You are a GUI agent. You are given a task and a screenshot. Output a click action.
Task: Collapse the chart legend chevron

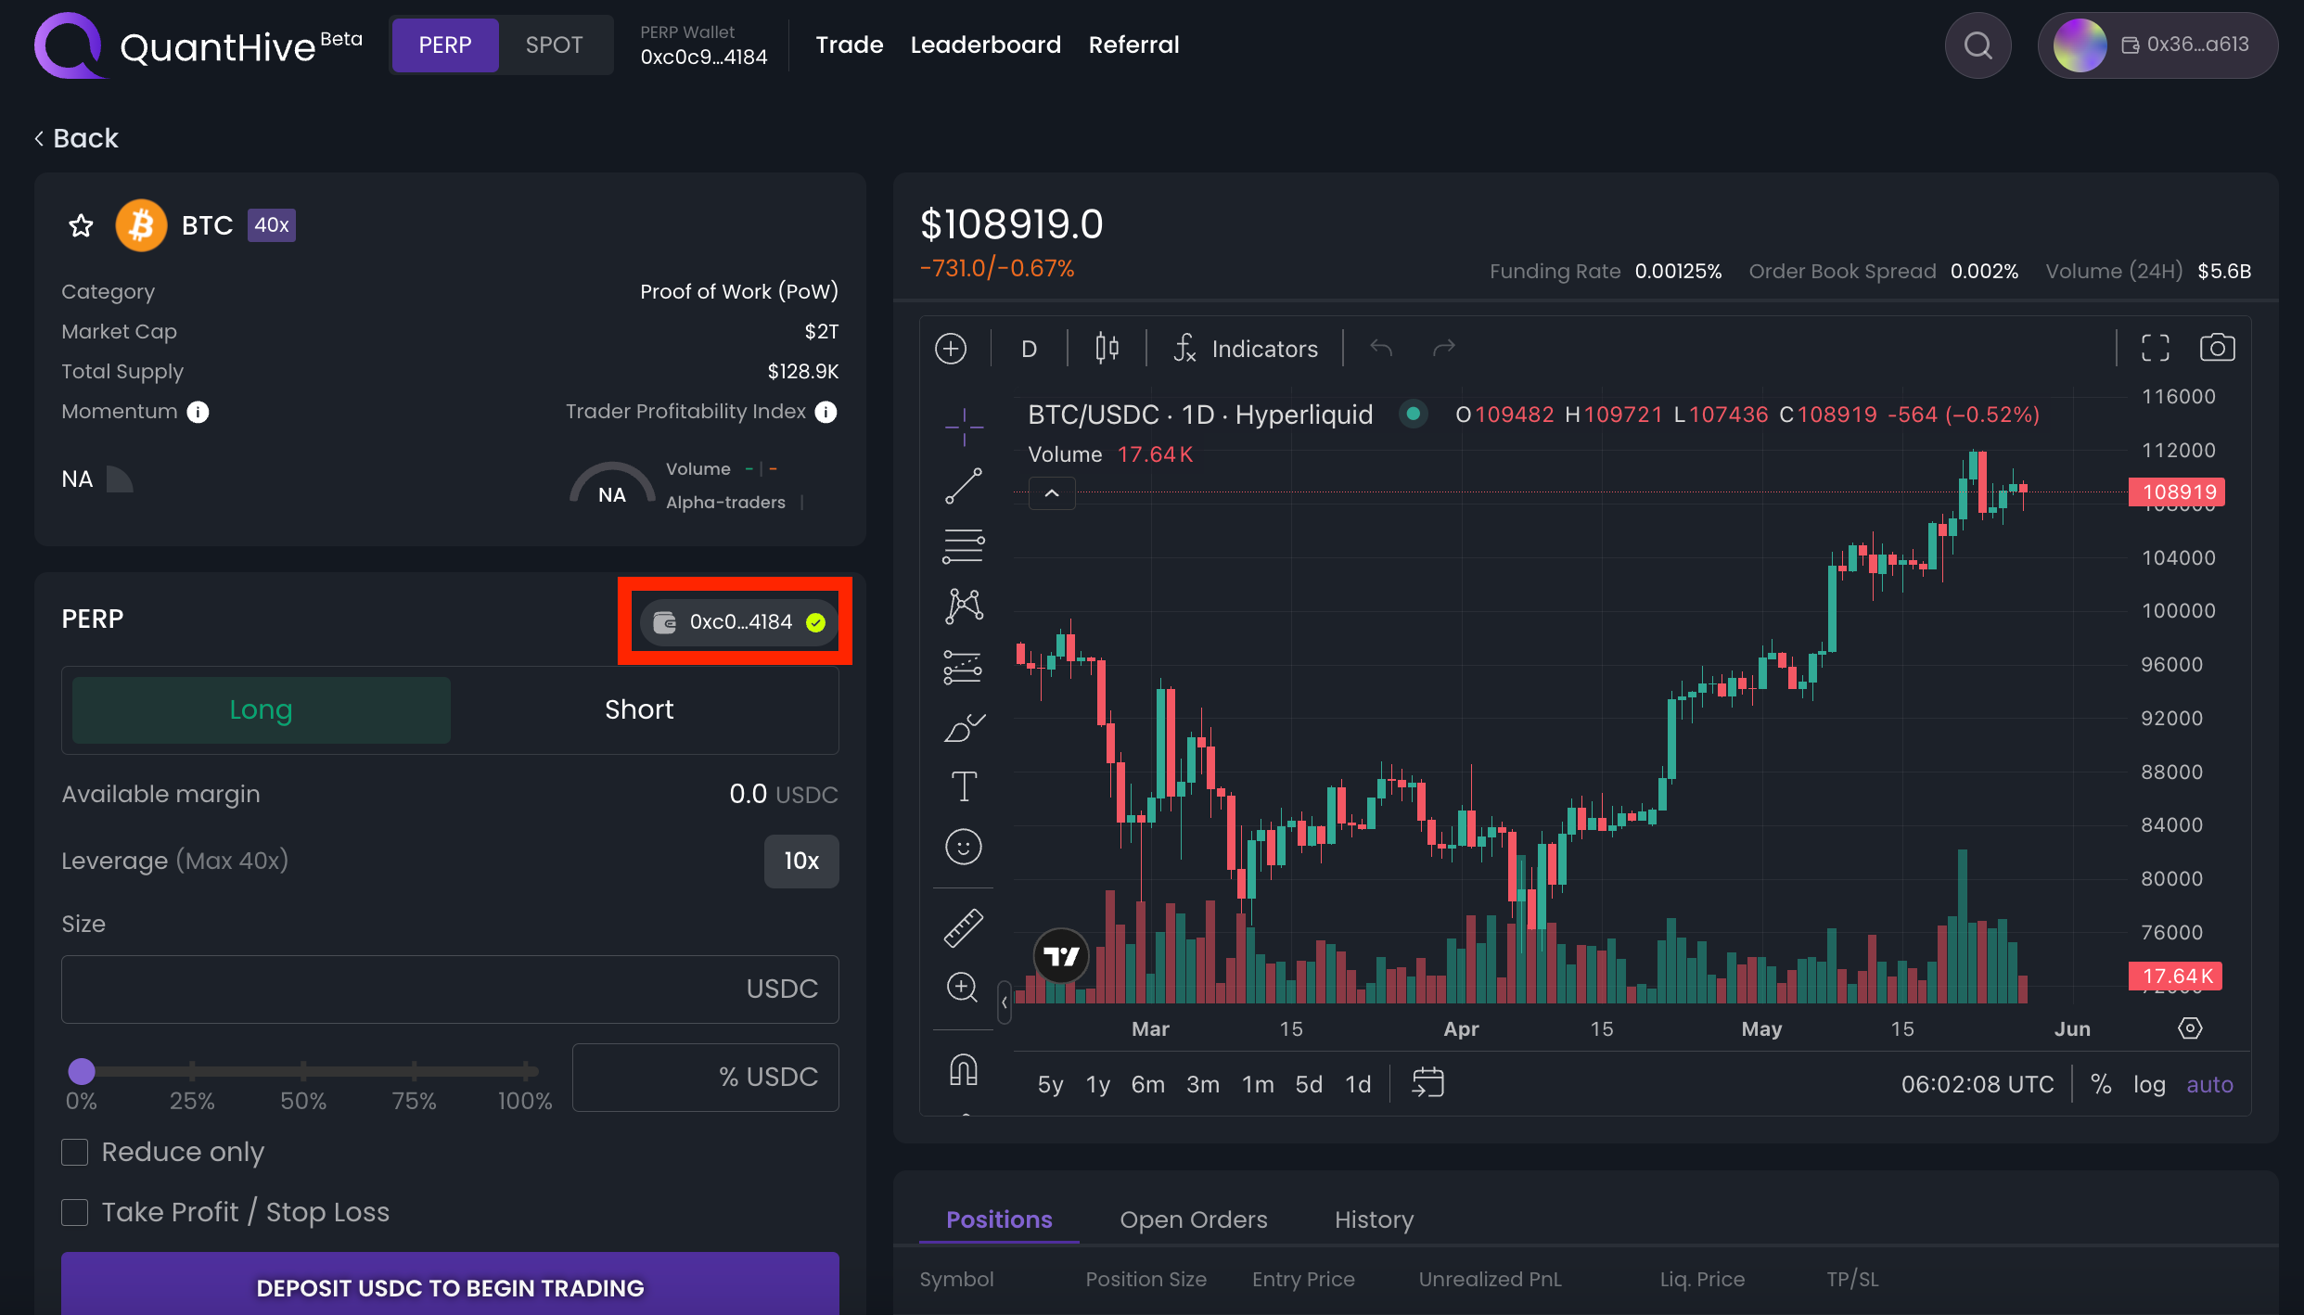pos(1052,494)
